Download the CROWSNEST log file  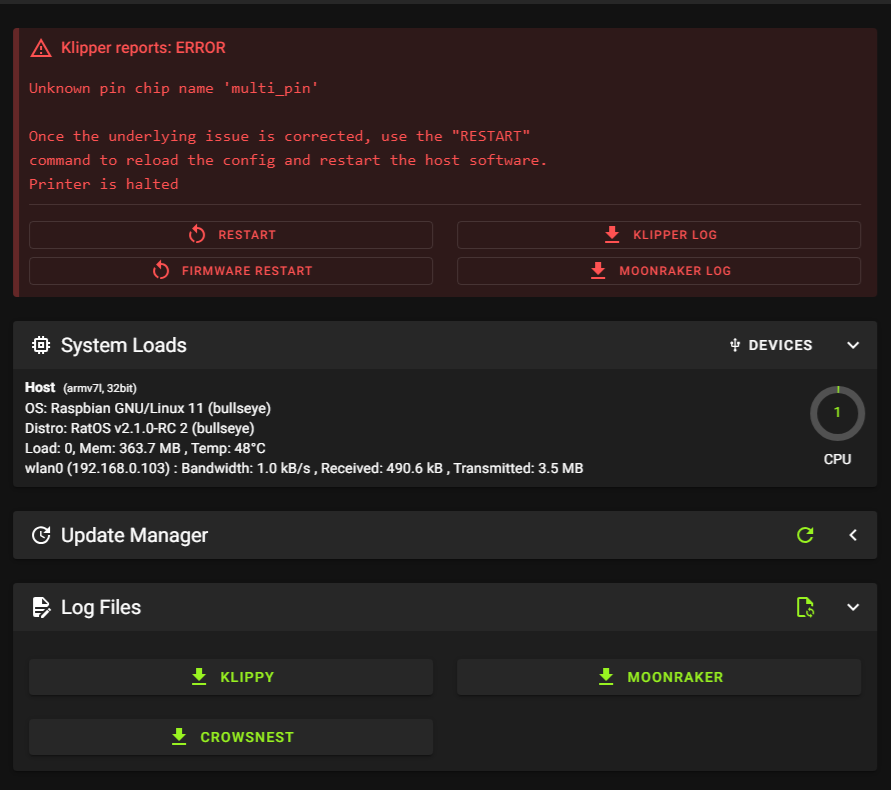231,737
